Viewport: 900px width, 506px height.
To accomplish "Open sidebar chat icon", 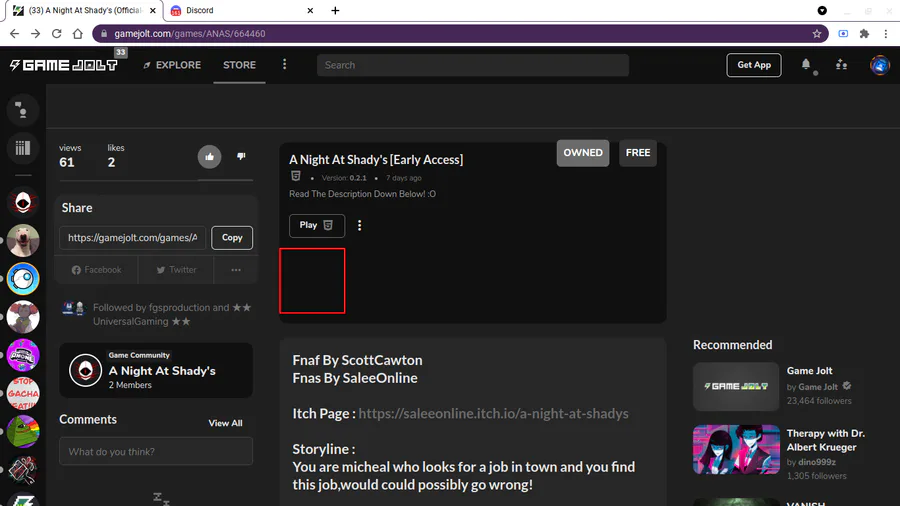I will 23,110.
